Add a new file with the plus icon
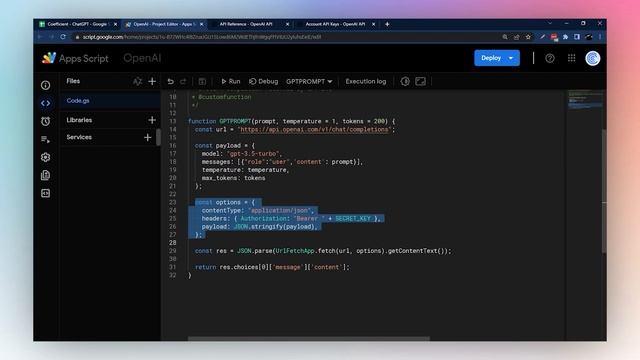This screenshot has height=360, width=640. (152, 81)
